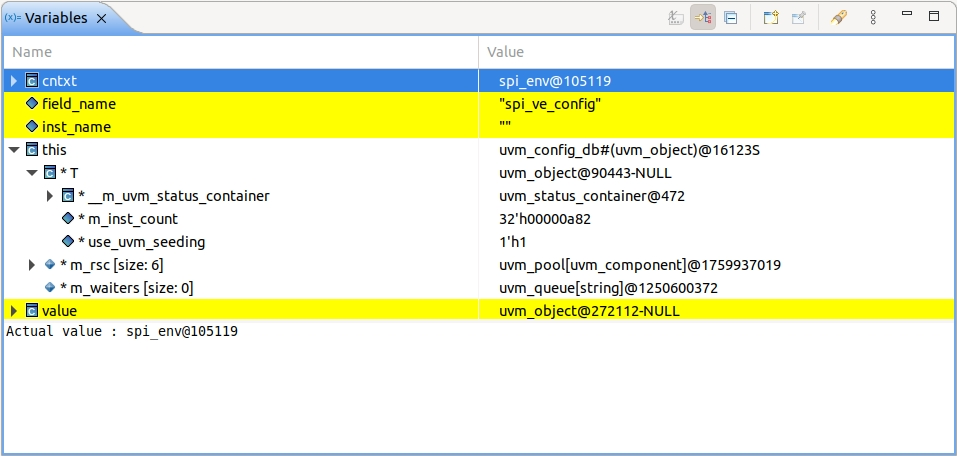
Task: Collapse the * T node
Action: 32,173
